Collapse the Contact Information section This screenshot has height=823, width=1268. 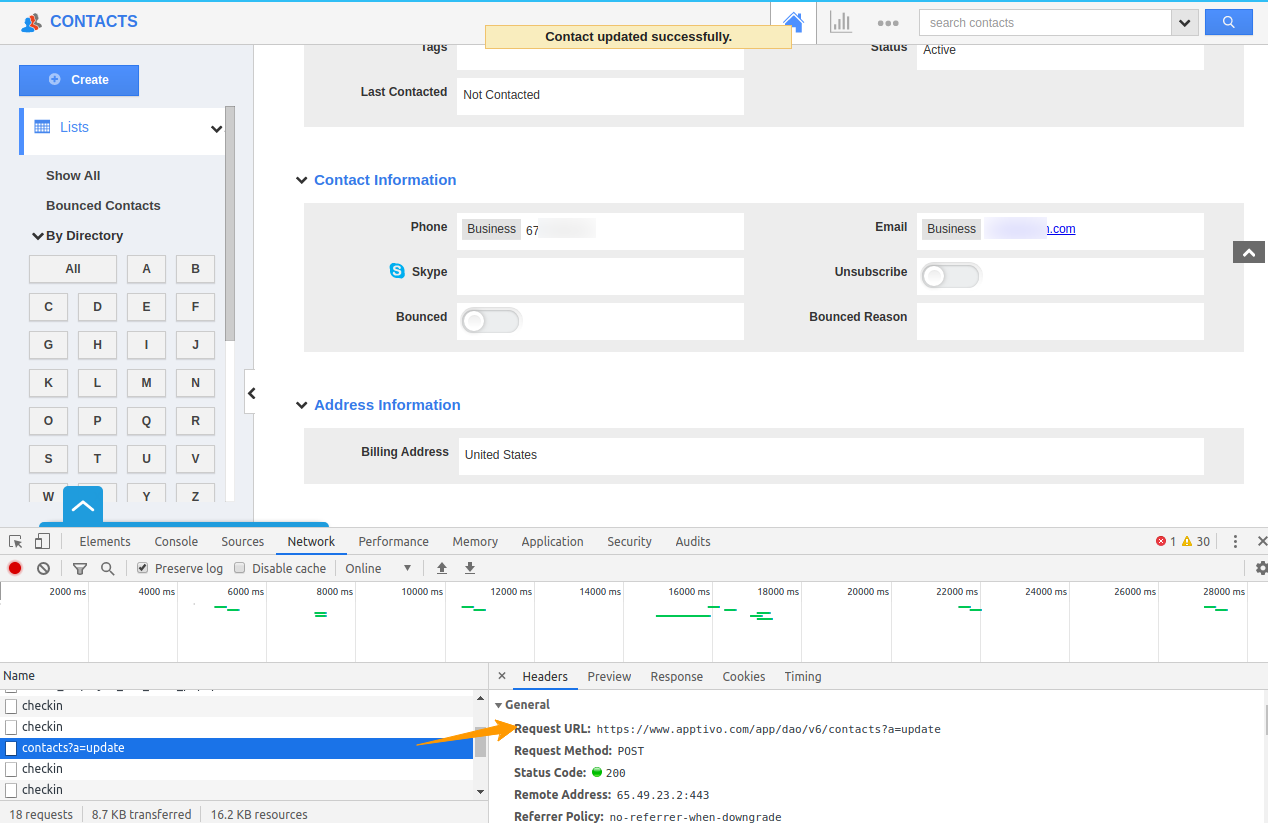click(301, 180)
